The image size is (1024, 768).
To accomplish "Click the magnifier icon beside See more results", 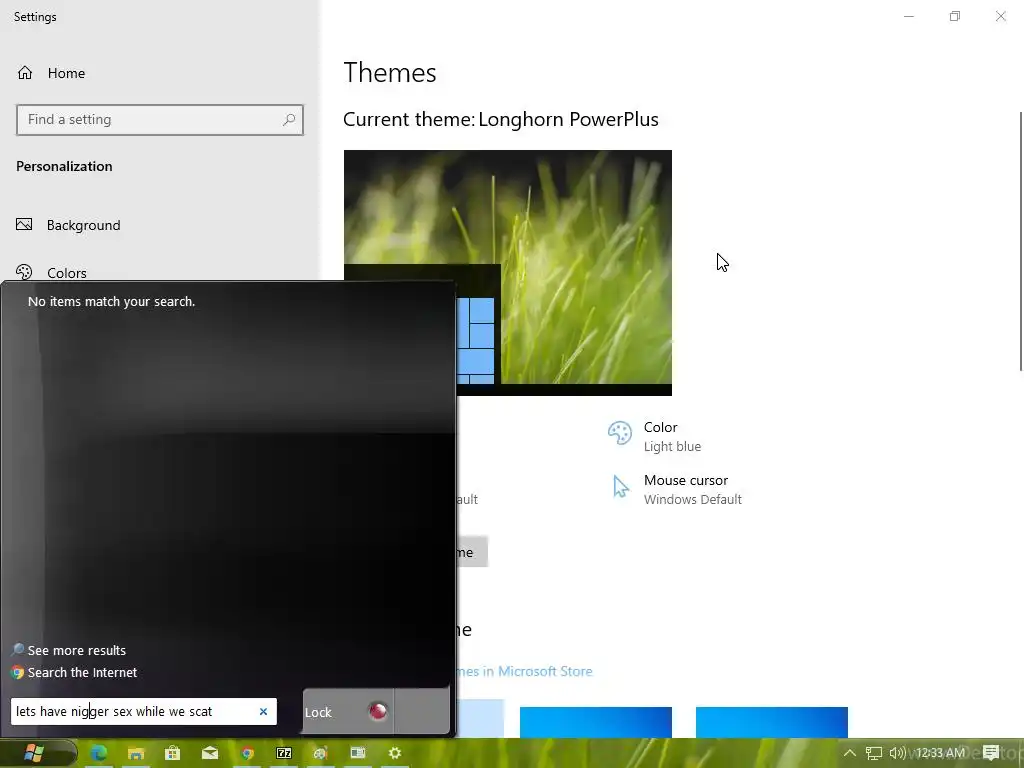I will pos(18,650).
